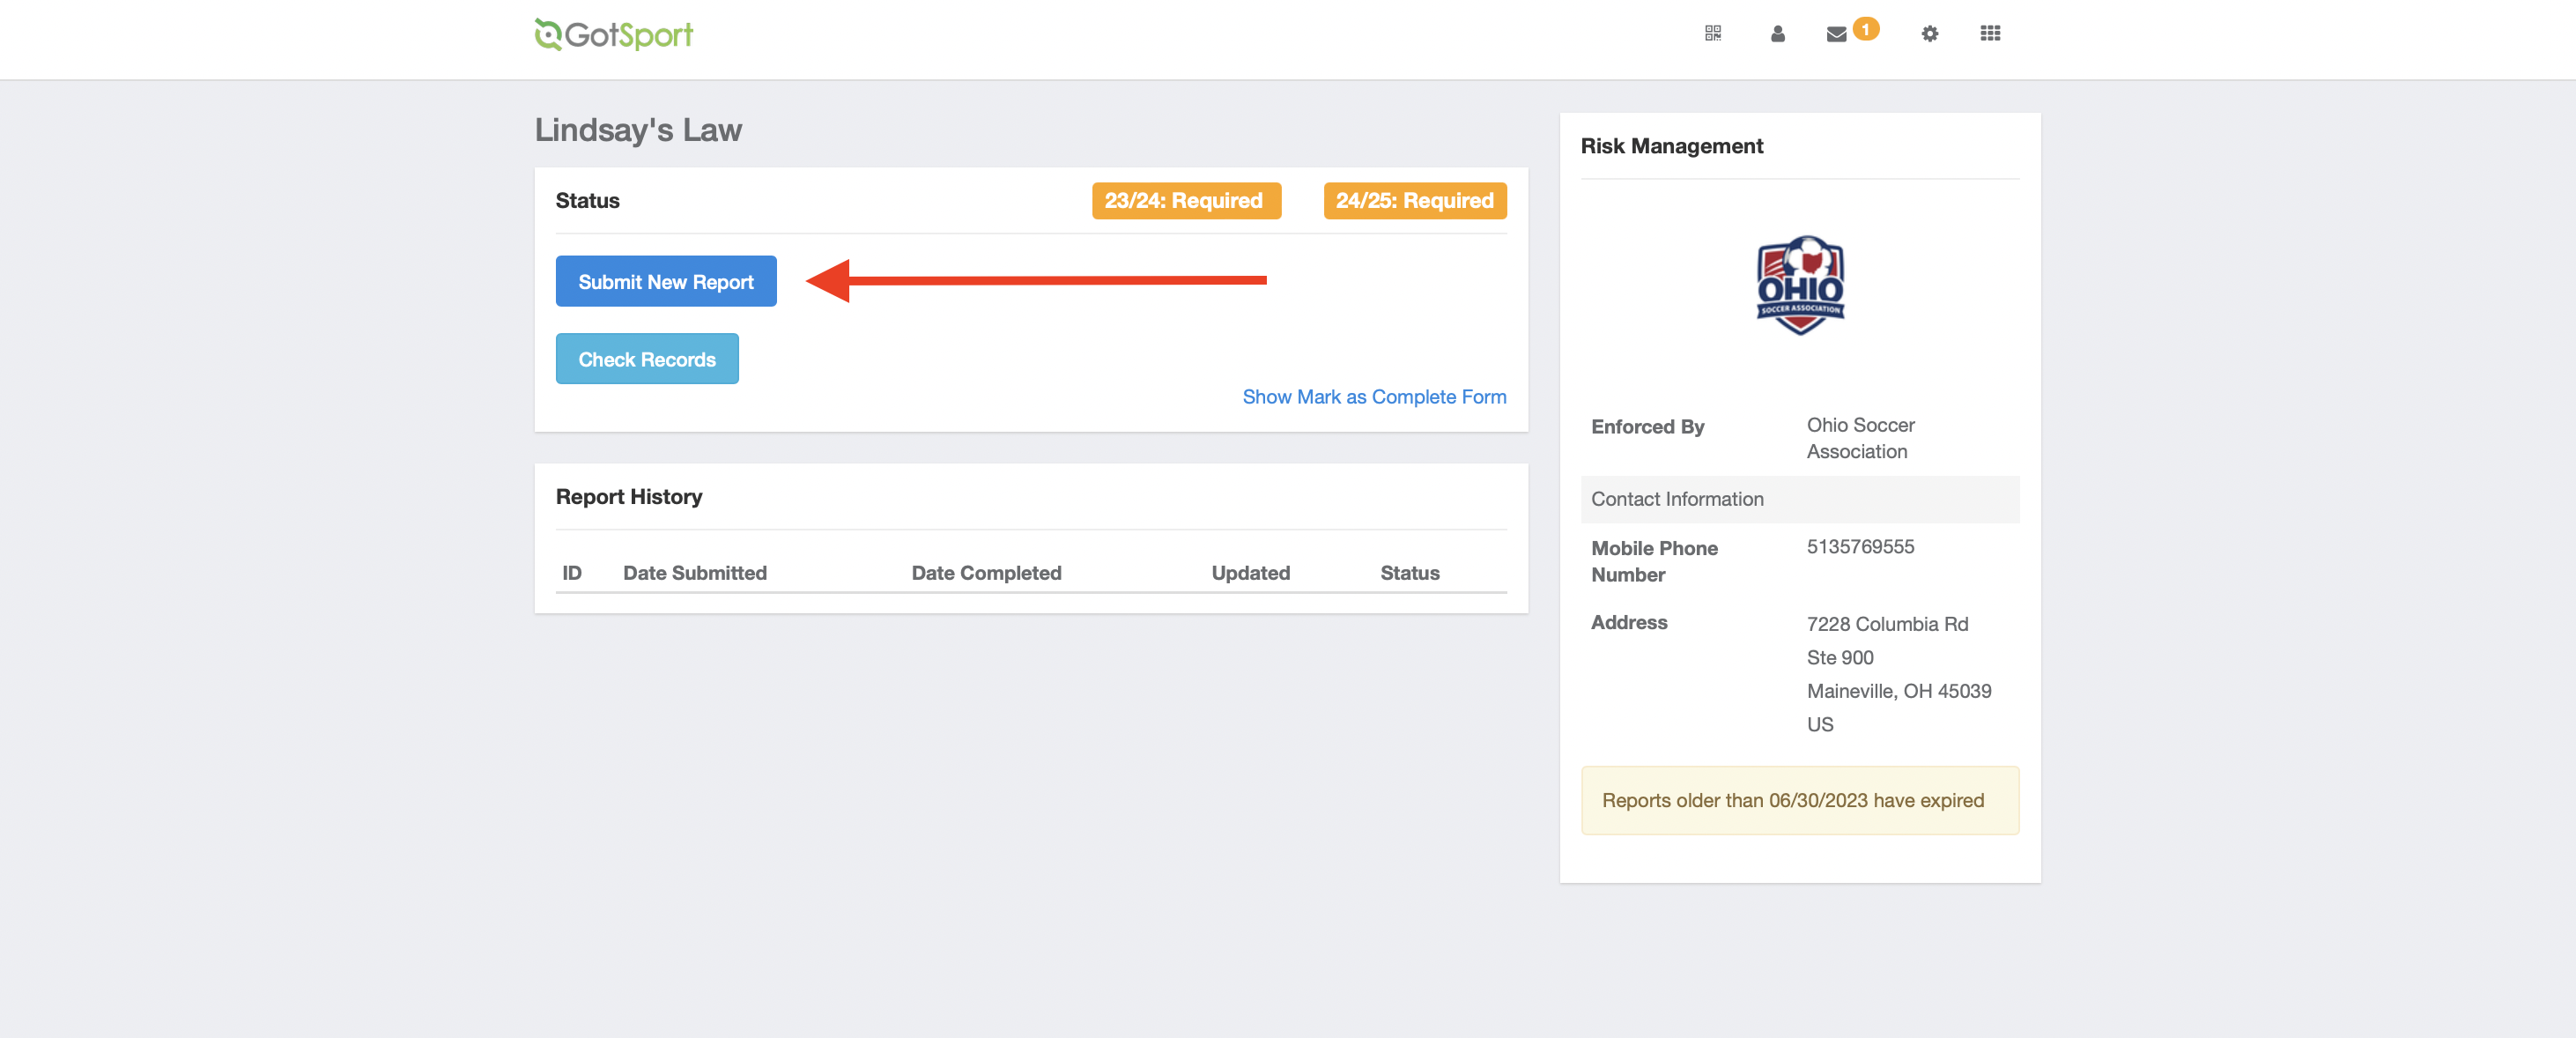
Task: Click Maineville, OH 45039 text
Action: click(1898, 691)
